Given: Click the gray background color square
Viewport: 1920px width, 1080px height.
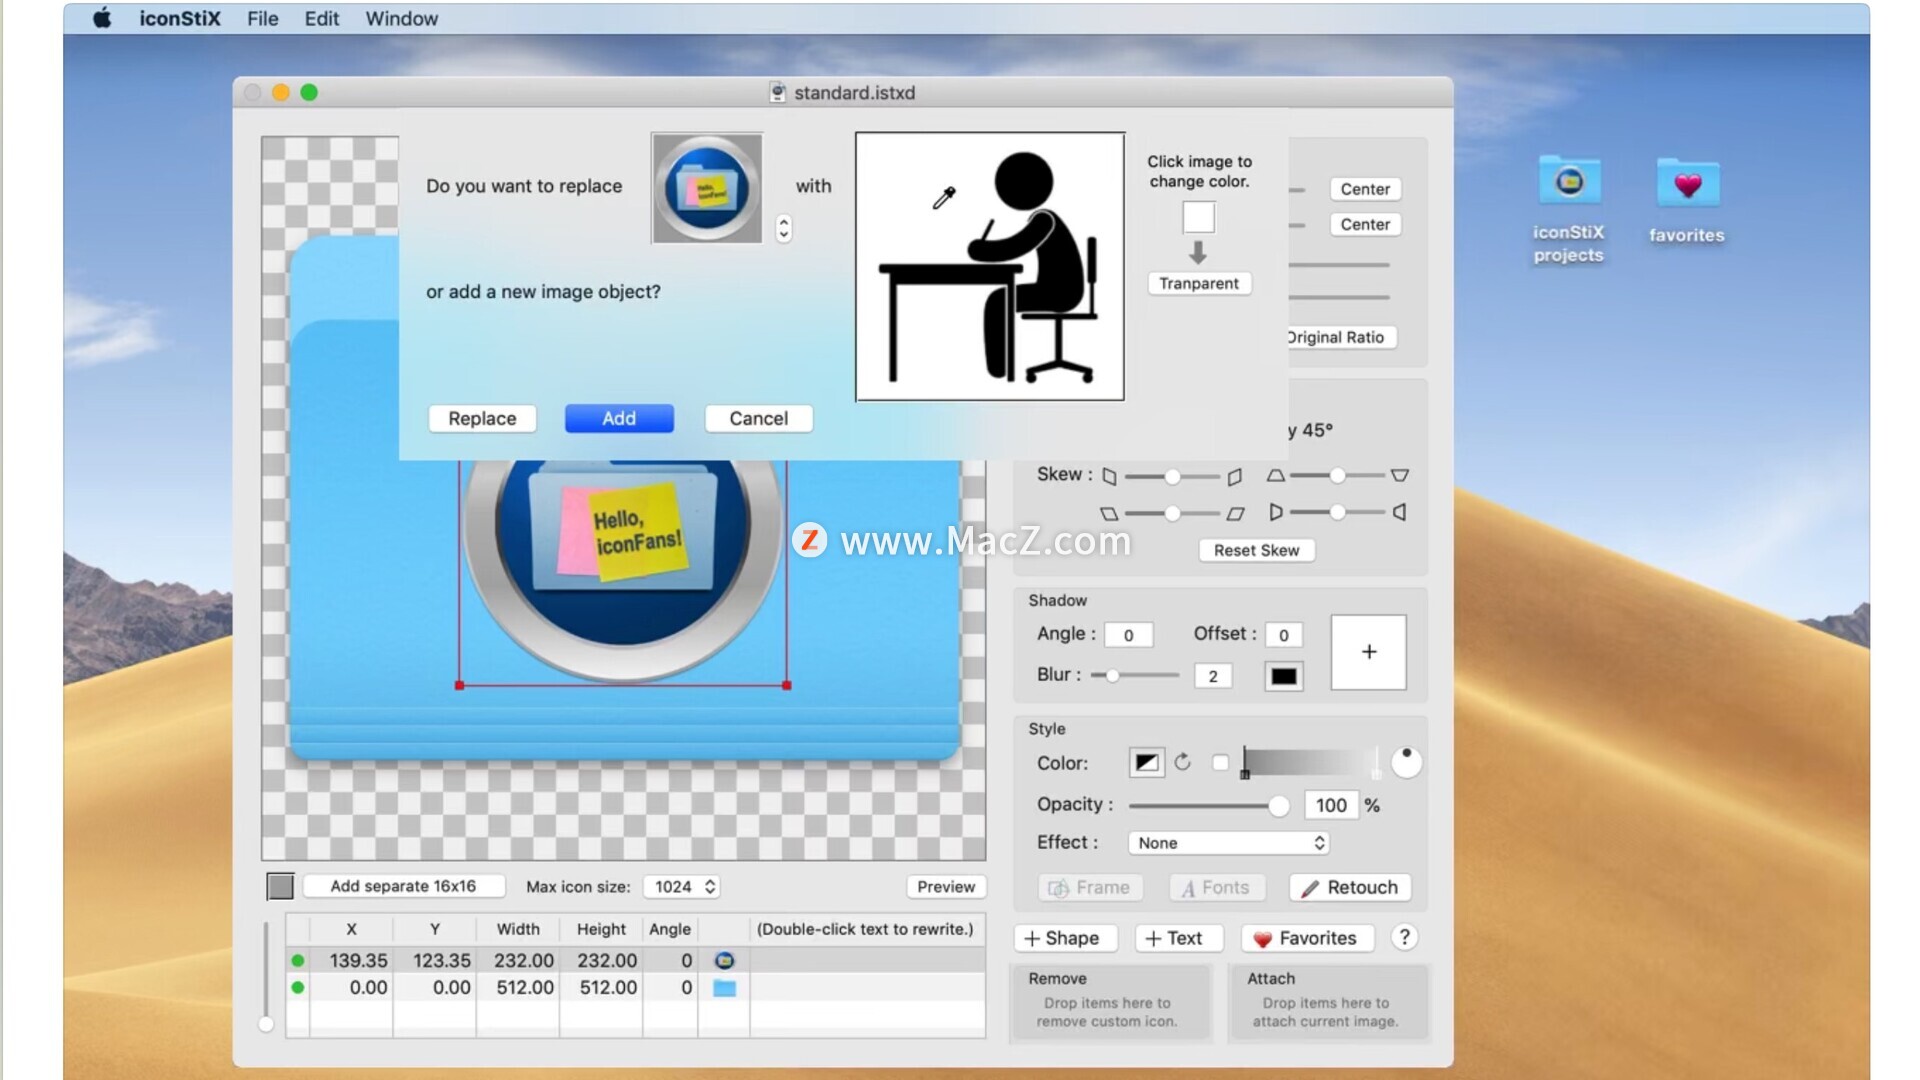Looking at the screenshot, I should coord(280,886).
